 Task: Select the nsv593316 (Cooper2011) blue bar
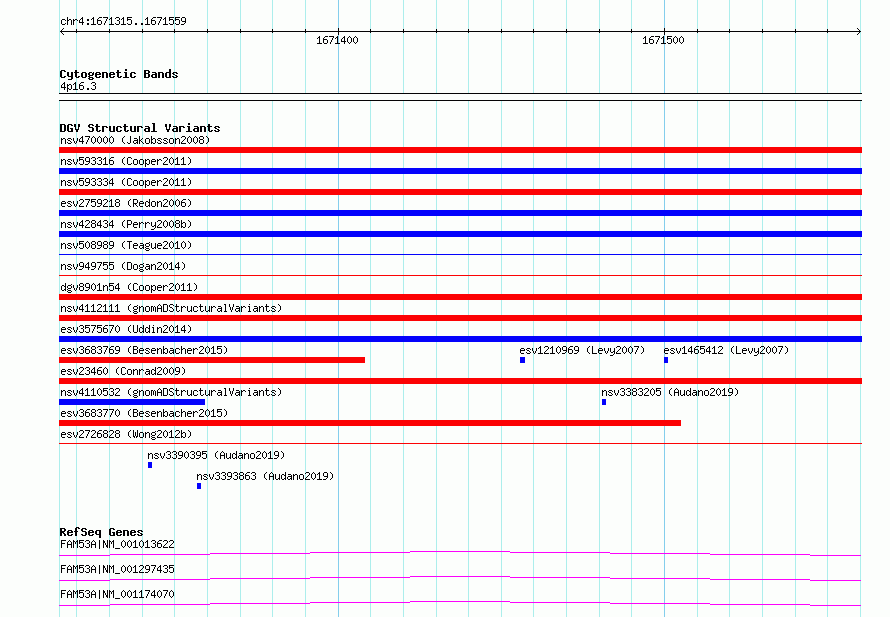point(460,171)
